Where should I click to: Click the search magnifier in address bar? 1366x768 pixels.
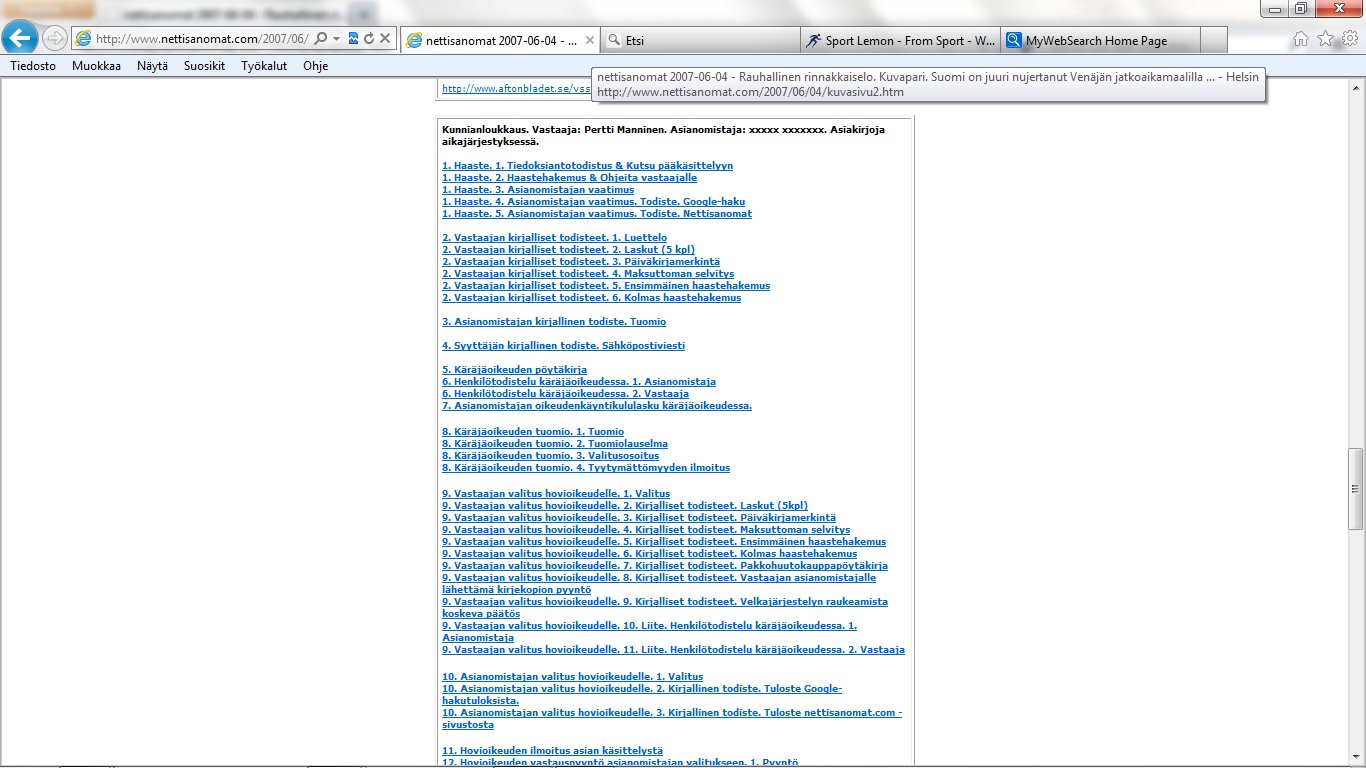320,39
